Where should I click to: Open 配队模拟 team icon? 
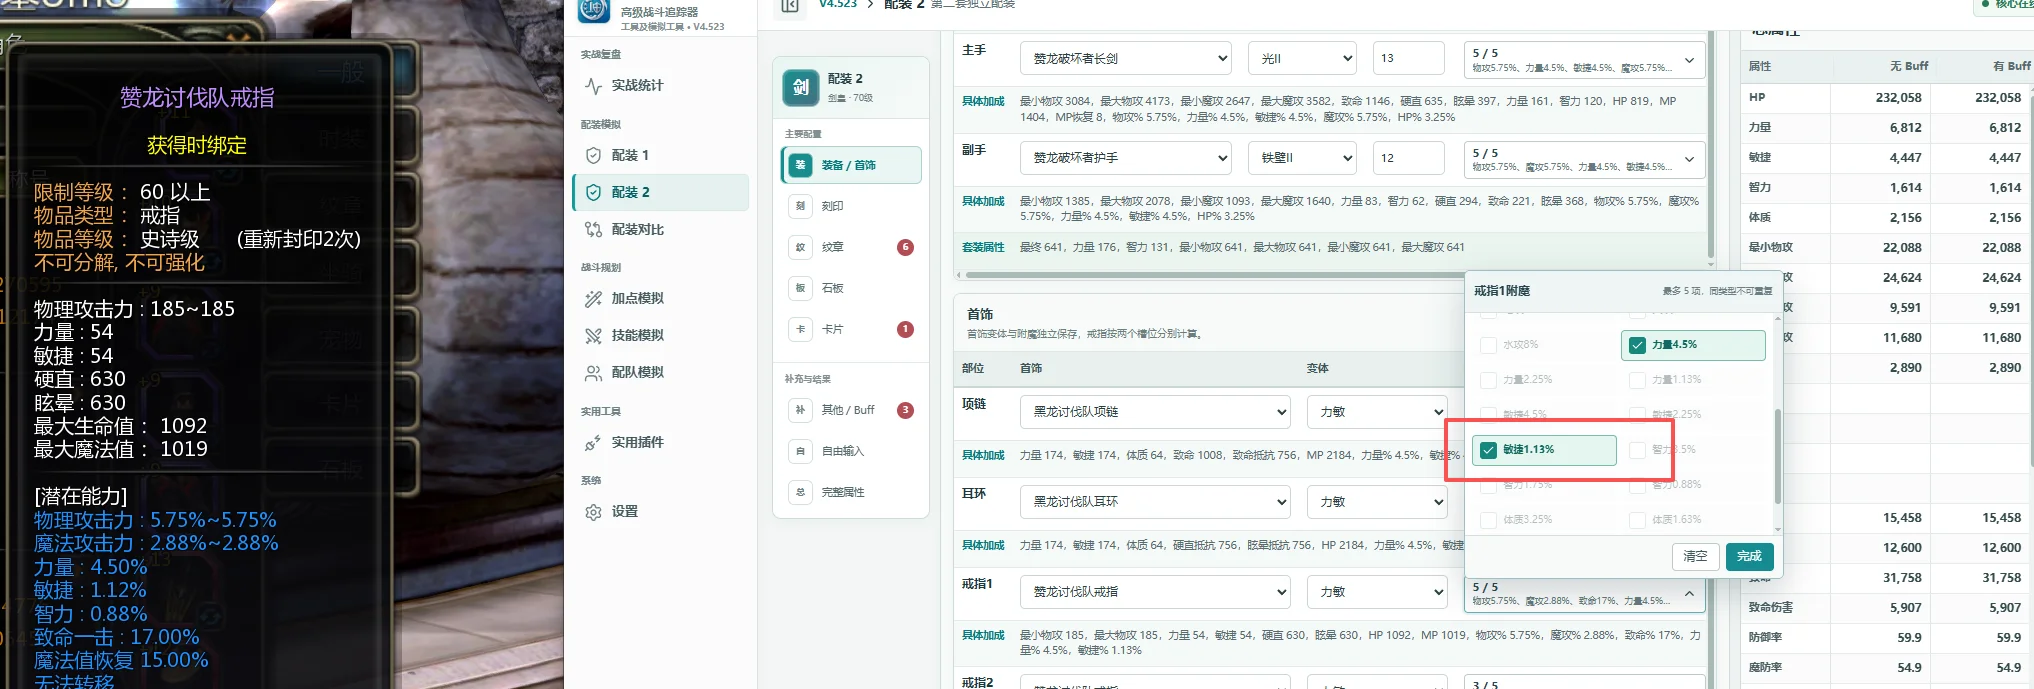(593, 373)
